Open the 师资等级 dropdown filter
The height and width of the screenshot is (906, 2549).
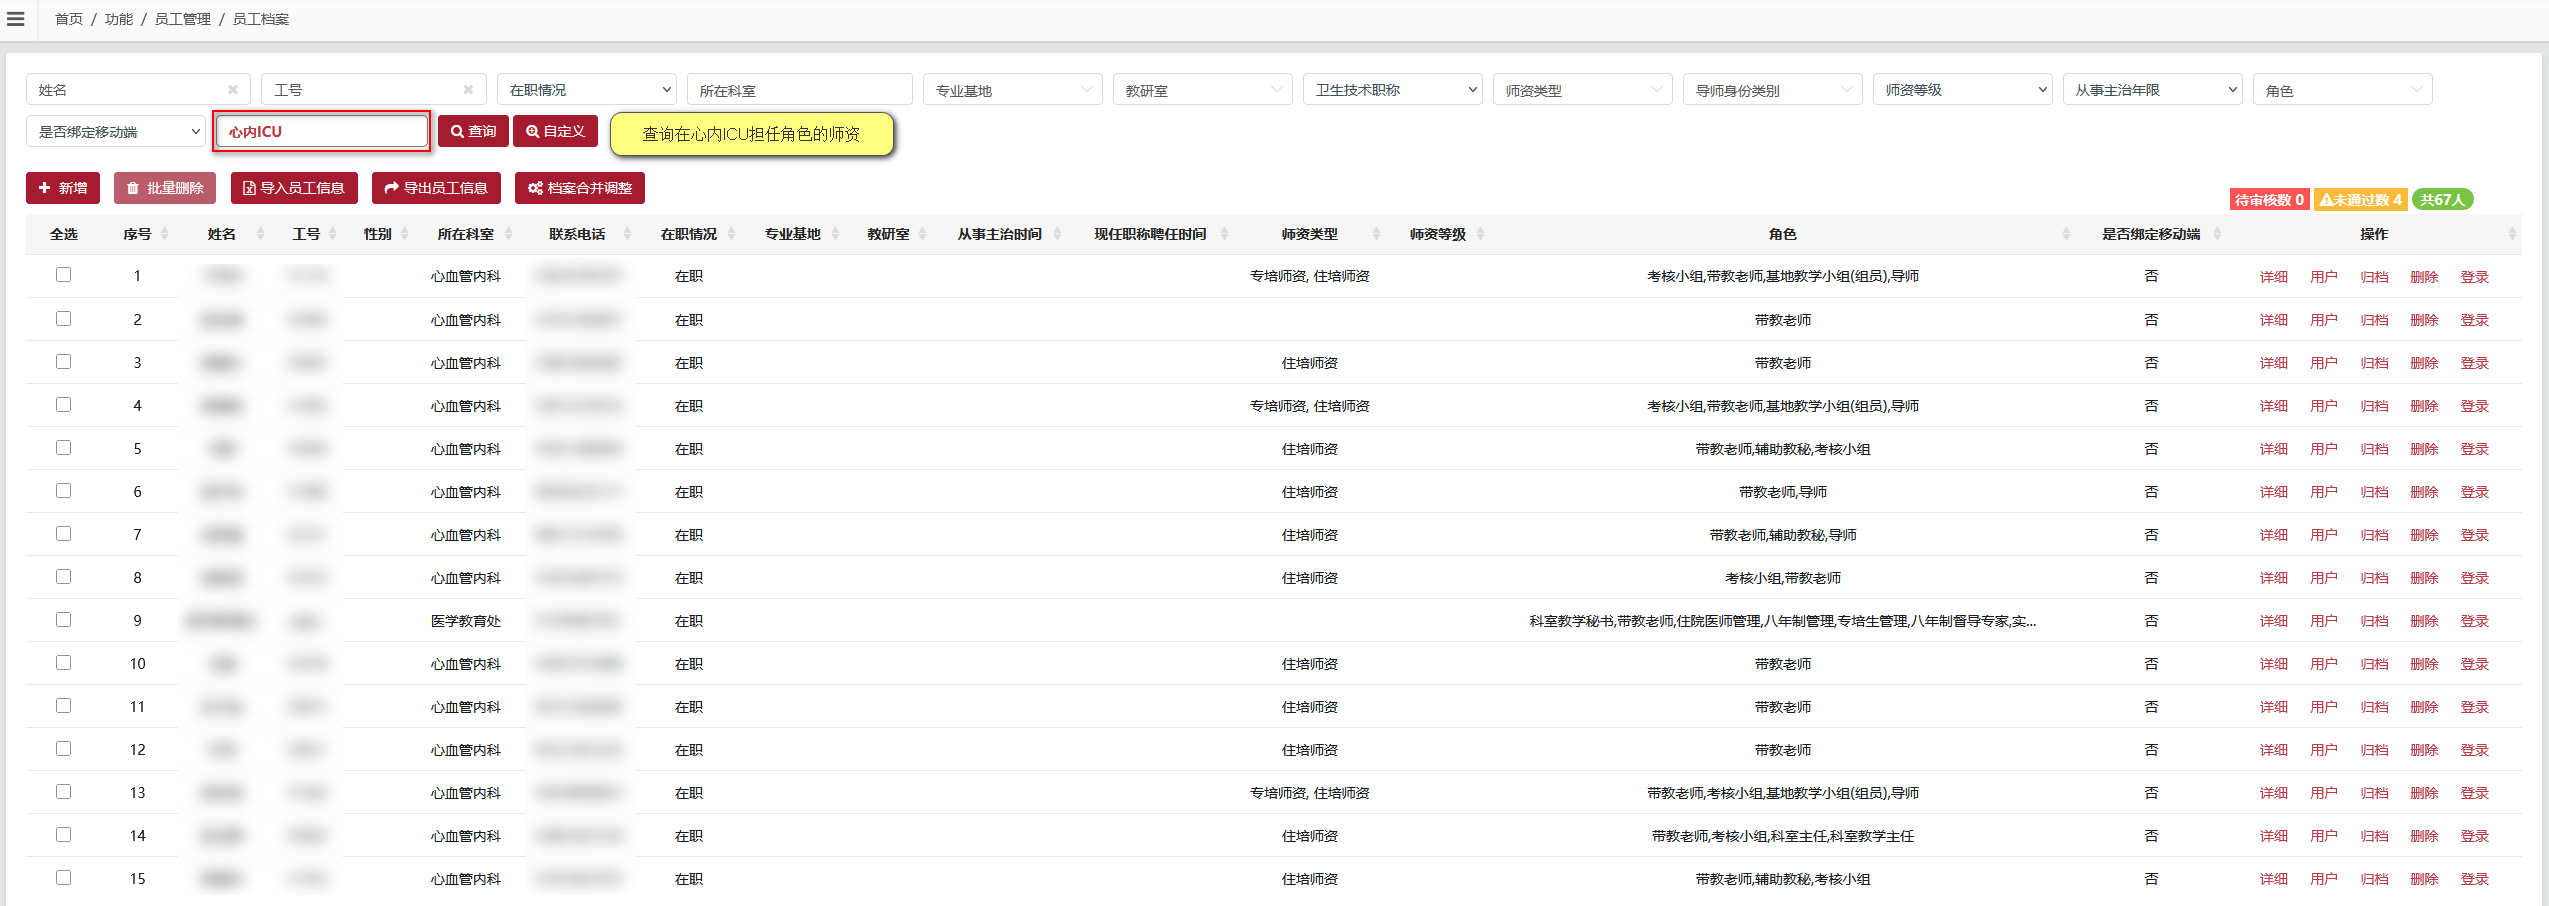(1963, 90)
